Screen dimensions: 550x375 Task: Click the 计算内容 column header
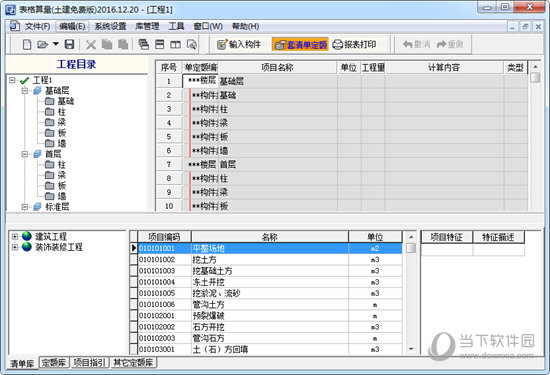444,67
